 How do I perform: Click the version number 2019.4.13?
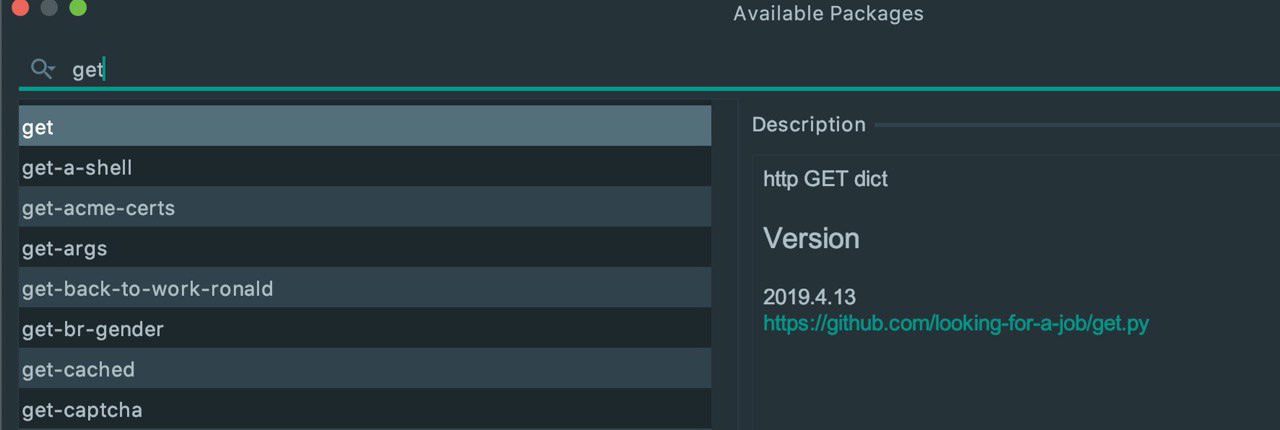tap(809, 297)
